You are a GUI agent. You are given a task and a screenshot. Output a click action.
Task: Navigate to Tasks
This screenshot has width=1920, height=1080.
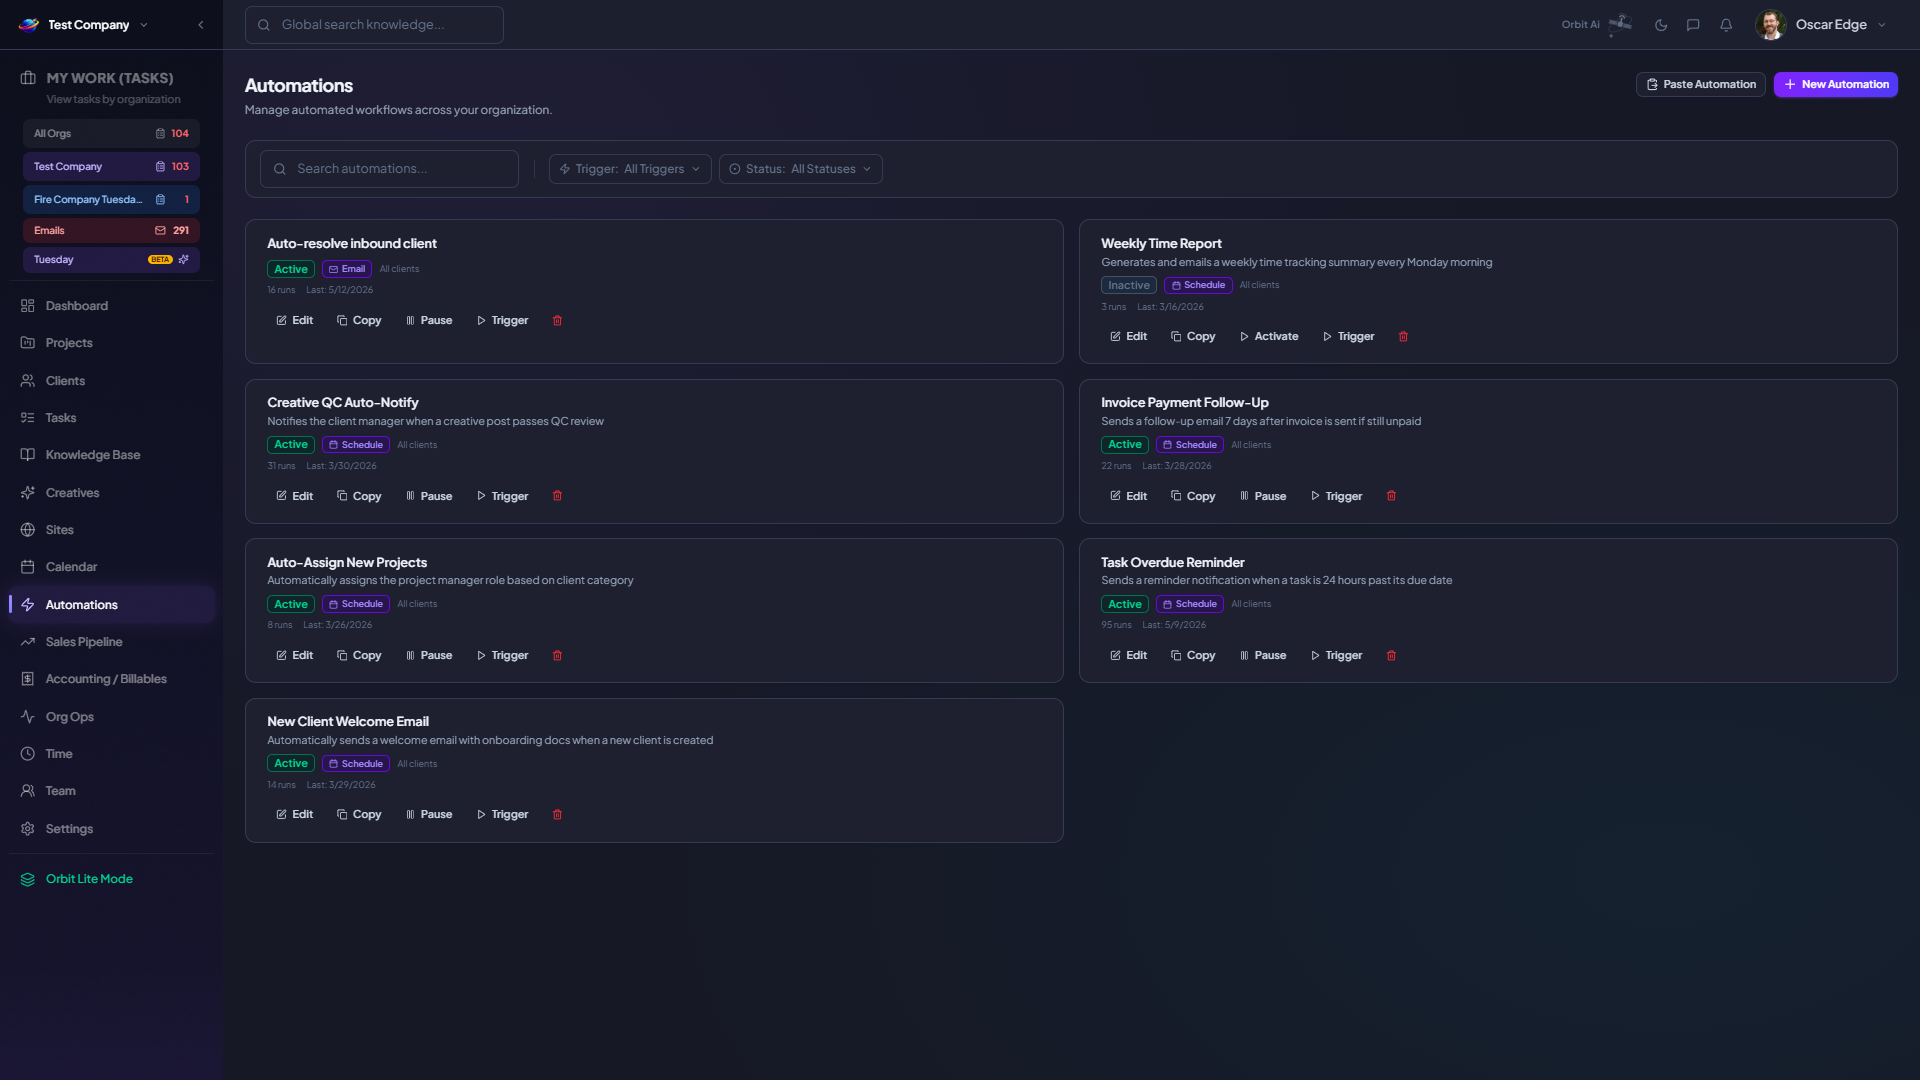[111, 418]
